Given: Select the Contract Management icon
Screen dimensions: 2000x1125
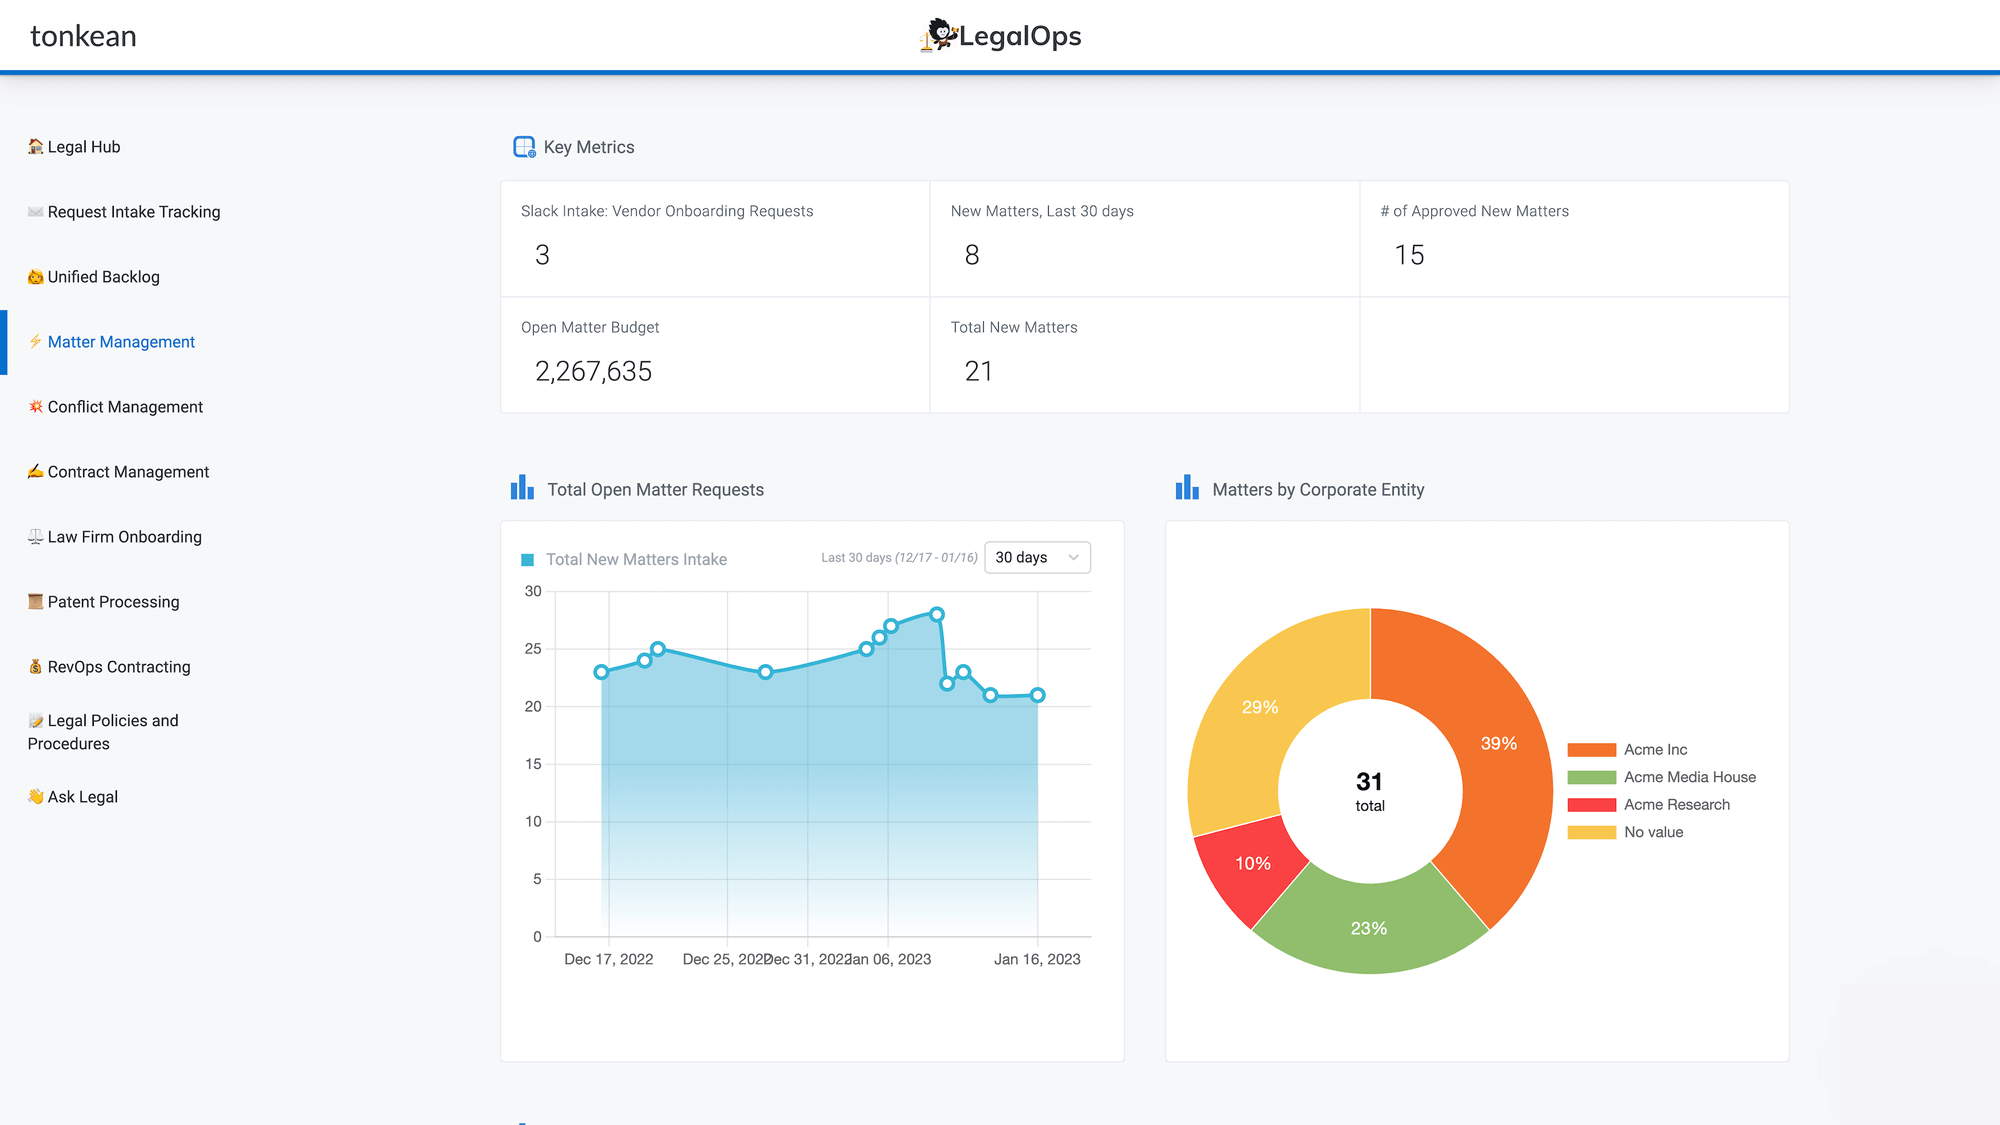Looking at the screenshot, I should pos(35,471).
